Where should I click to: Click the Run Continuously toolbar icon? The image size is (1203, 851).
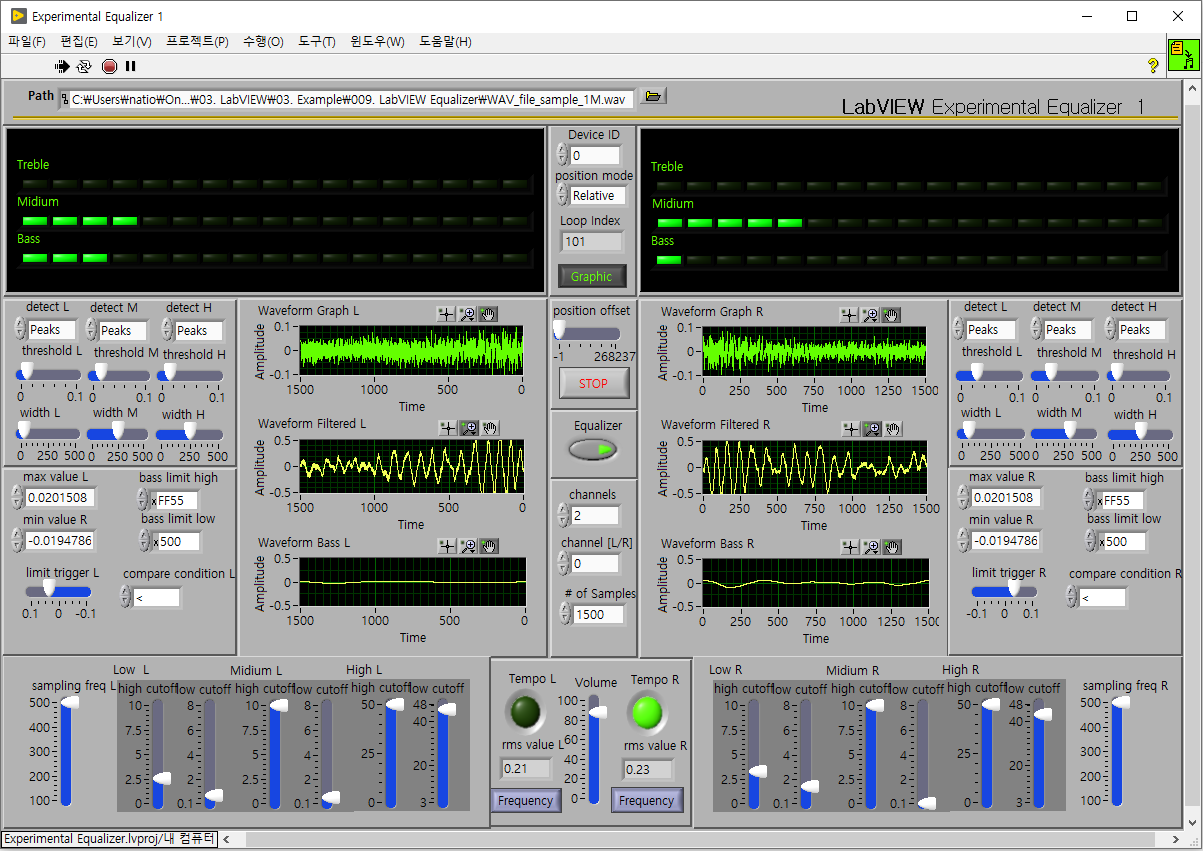85,66
